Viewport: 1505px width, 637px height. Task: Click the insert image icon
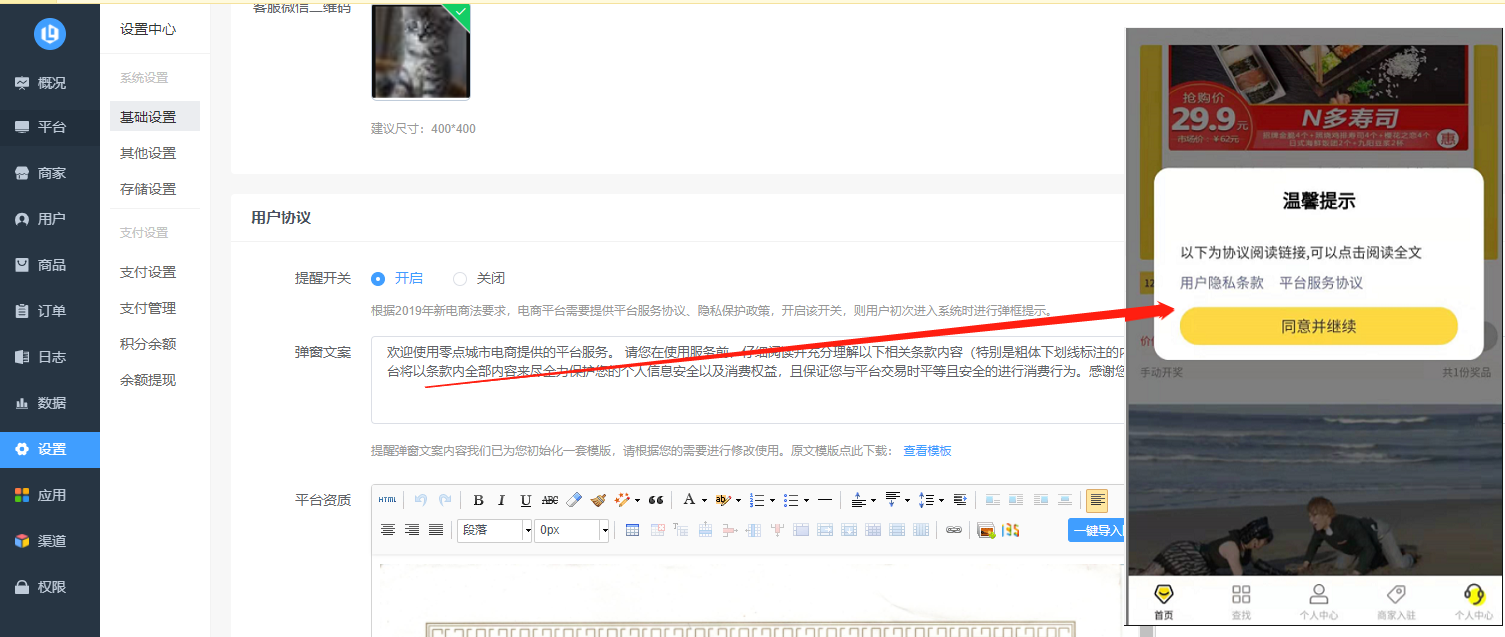(986, 530)
